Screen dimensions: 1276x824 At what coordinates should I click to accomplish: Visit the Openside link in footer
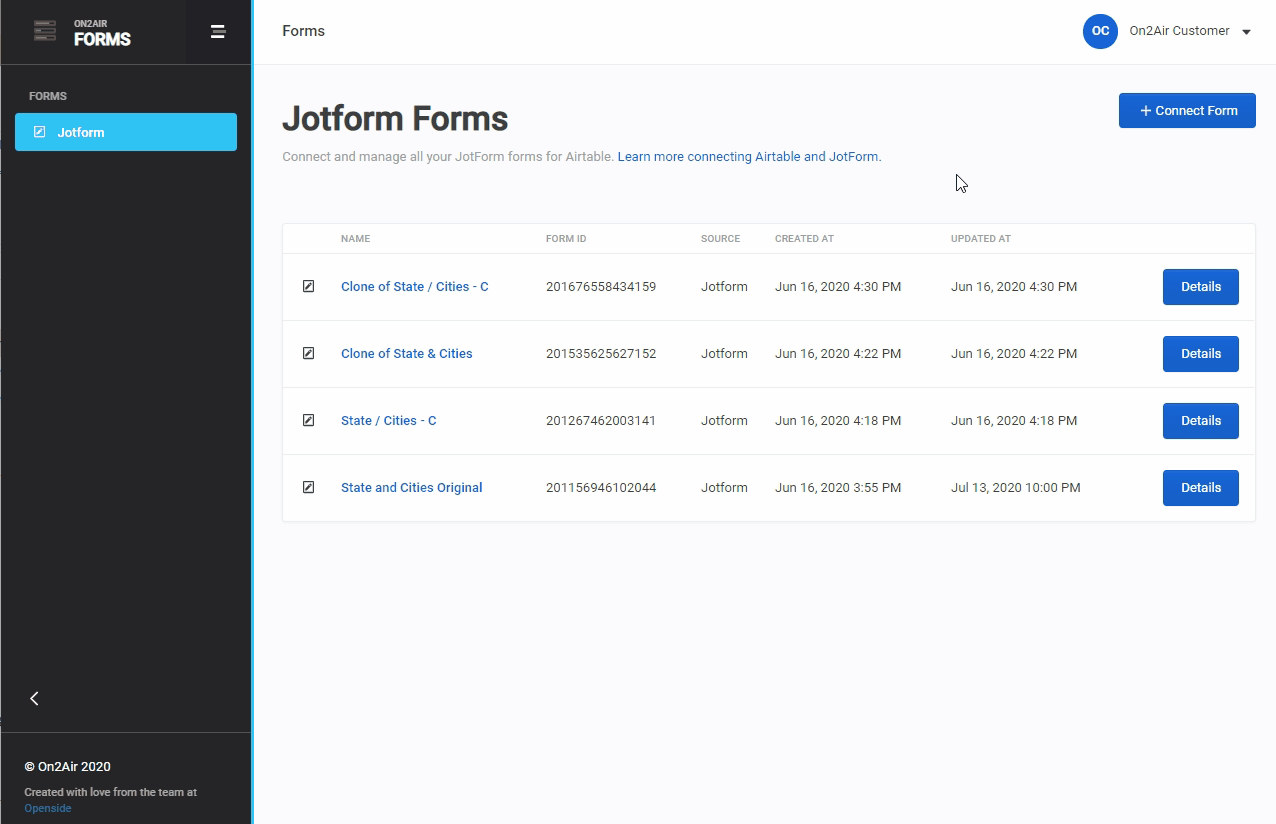(x=48, y=808)
